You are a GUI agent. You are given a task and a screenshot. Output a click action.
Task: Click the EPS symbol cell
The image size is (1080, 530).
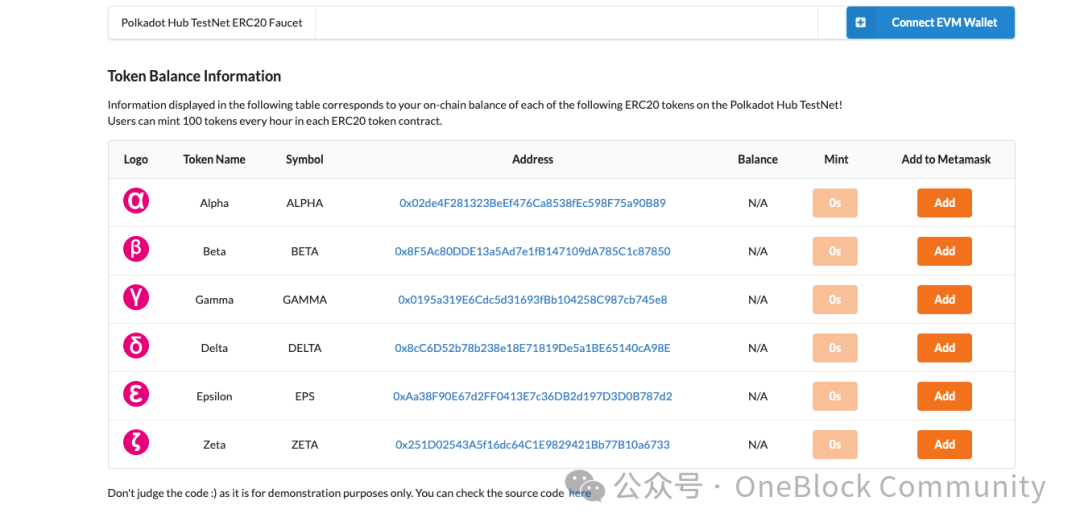304,396
